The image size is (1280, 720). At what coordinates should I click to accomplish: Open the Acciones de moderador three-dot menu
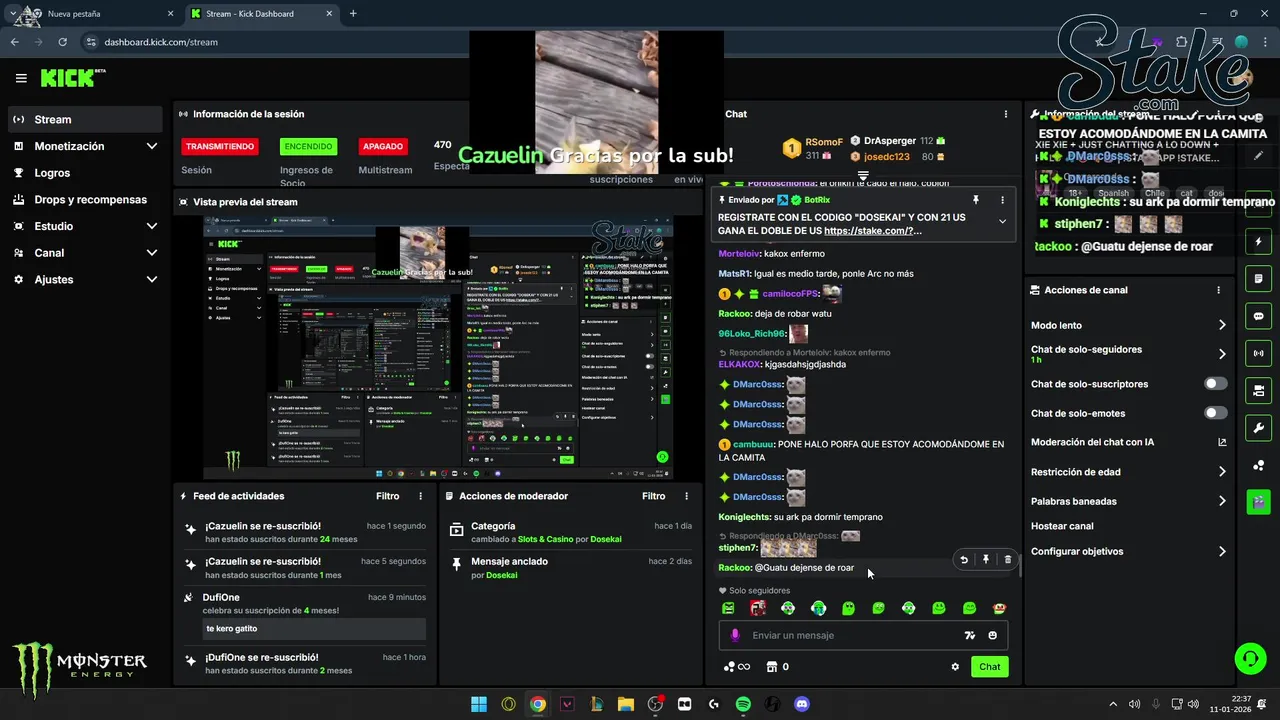click(x=686, y=496)
